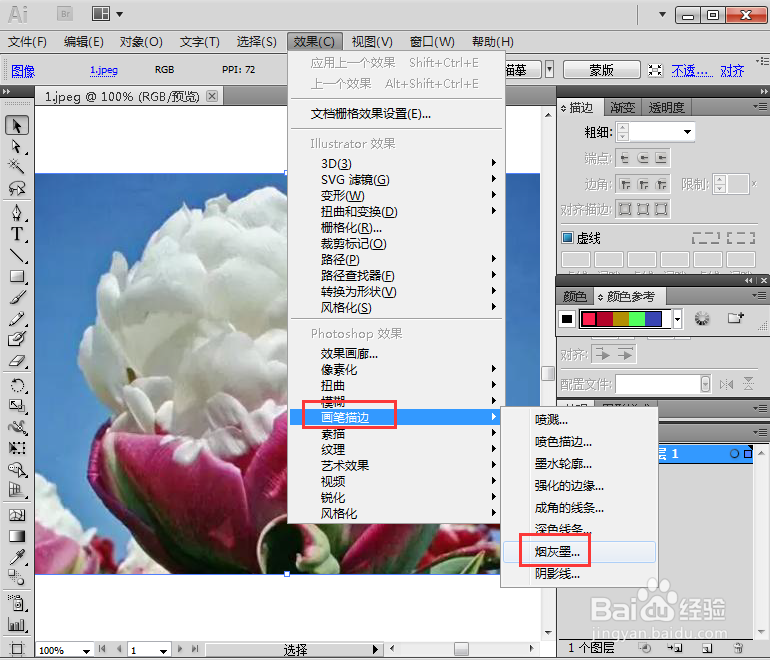Select the Perspective Grid tool
Image resolution: width=770 pixels, height=660 pixels.
pyautogui.click(x=17, y=490)
